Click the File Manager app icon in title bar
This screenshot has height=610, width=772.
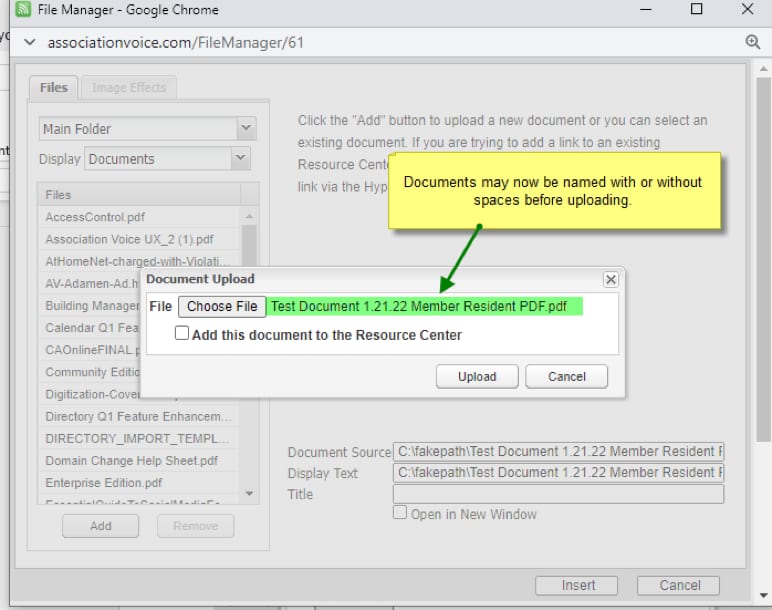pyautogui.click(x=23, y=9)
